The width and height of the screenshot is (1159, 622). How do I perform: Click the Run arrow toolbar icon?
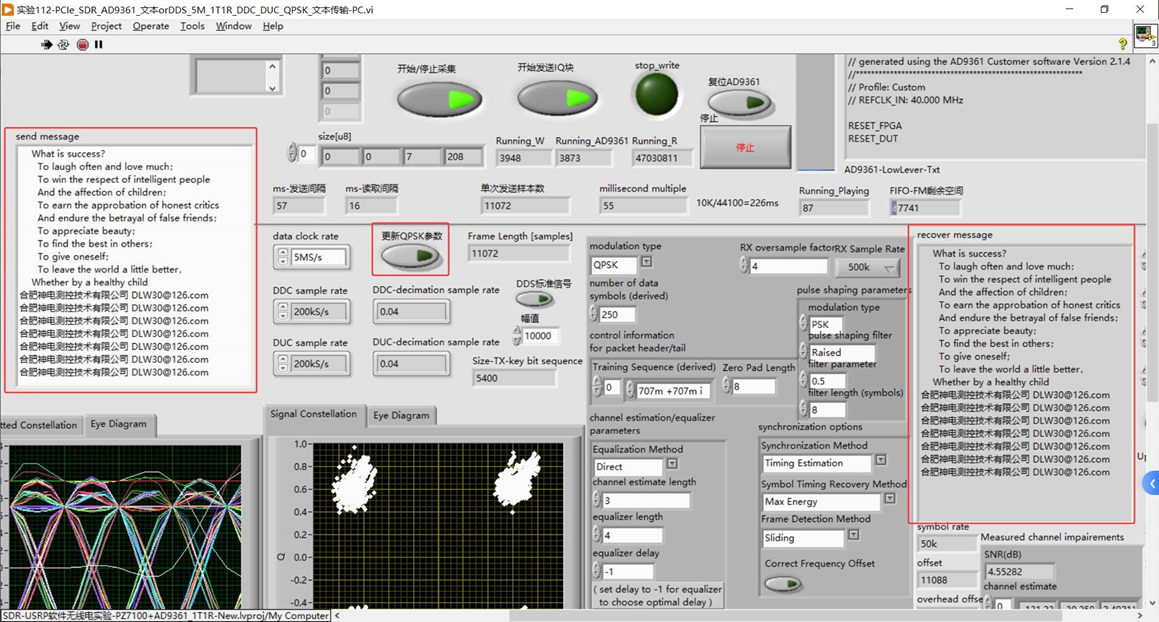pyautogui.click(x=47, y=45)
